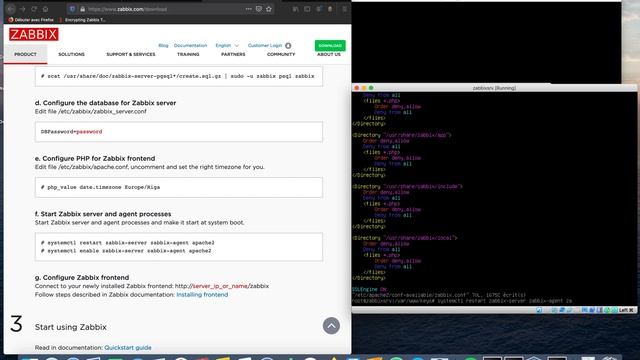Open the SUPPORT & SERVICES menu
The image size is (640, 360).
tap(131, 54)
